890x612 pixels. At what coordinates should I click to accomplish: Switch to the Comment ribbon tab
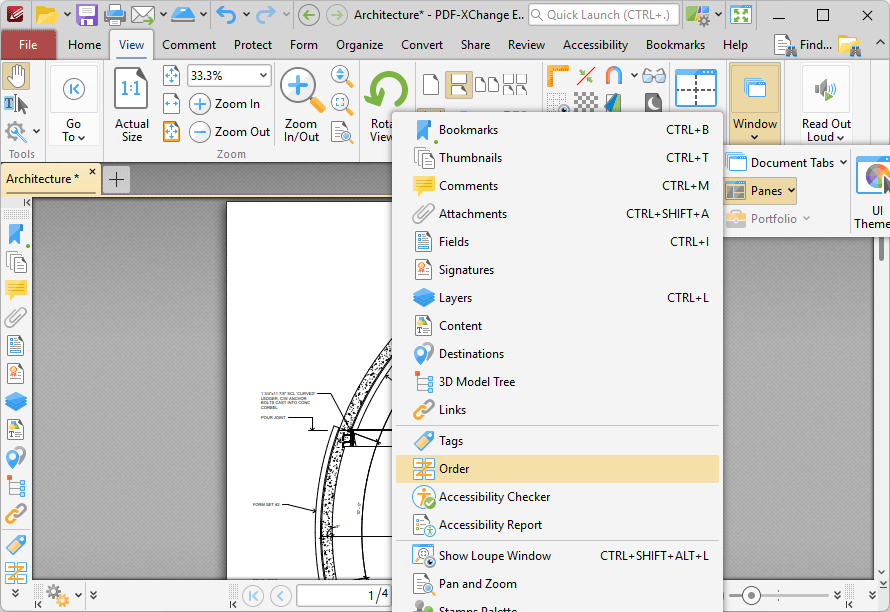189,45
